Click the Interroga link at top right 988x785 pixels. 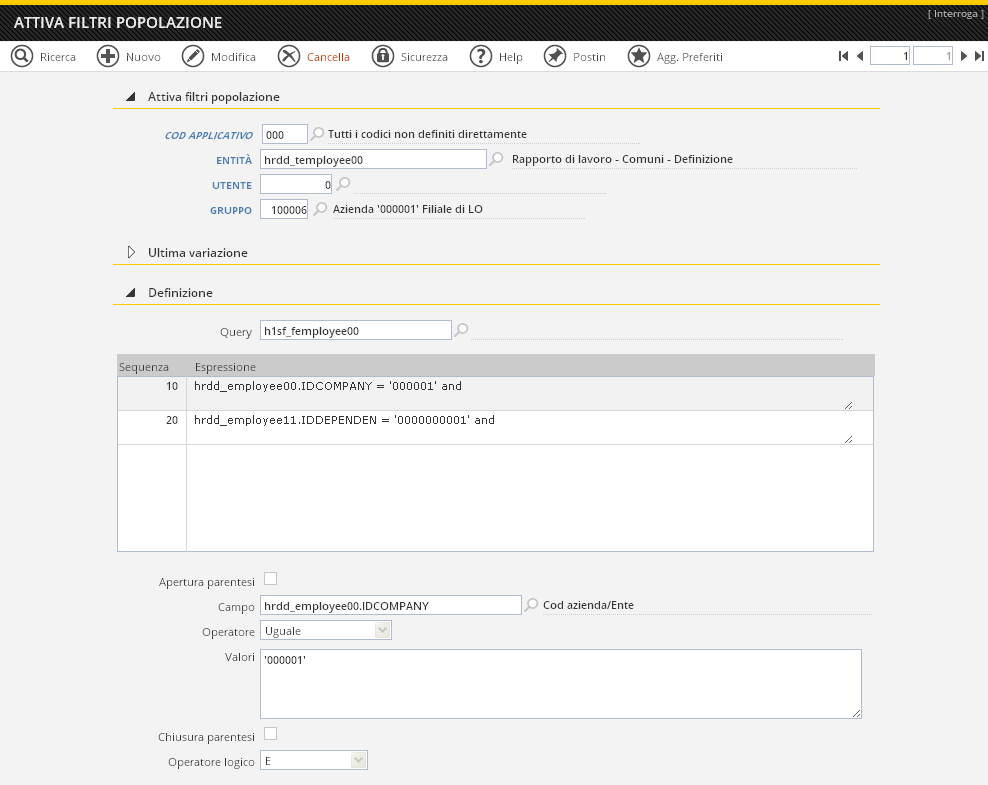tap(957, 13)
